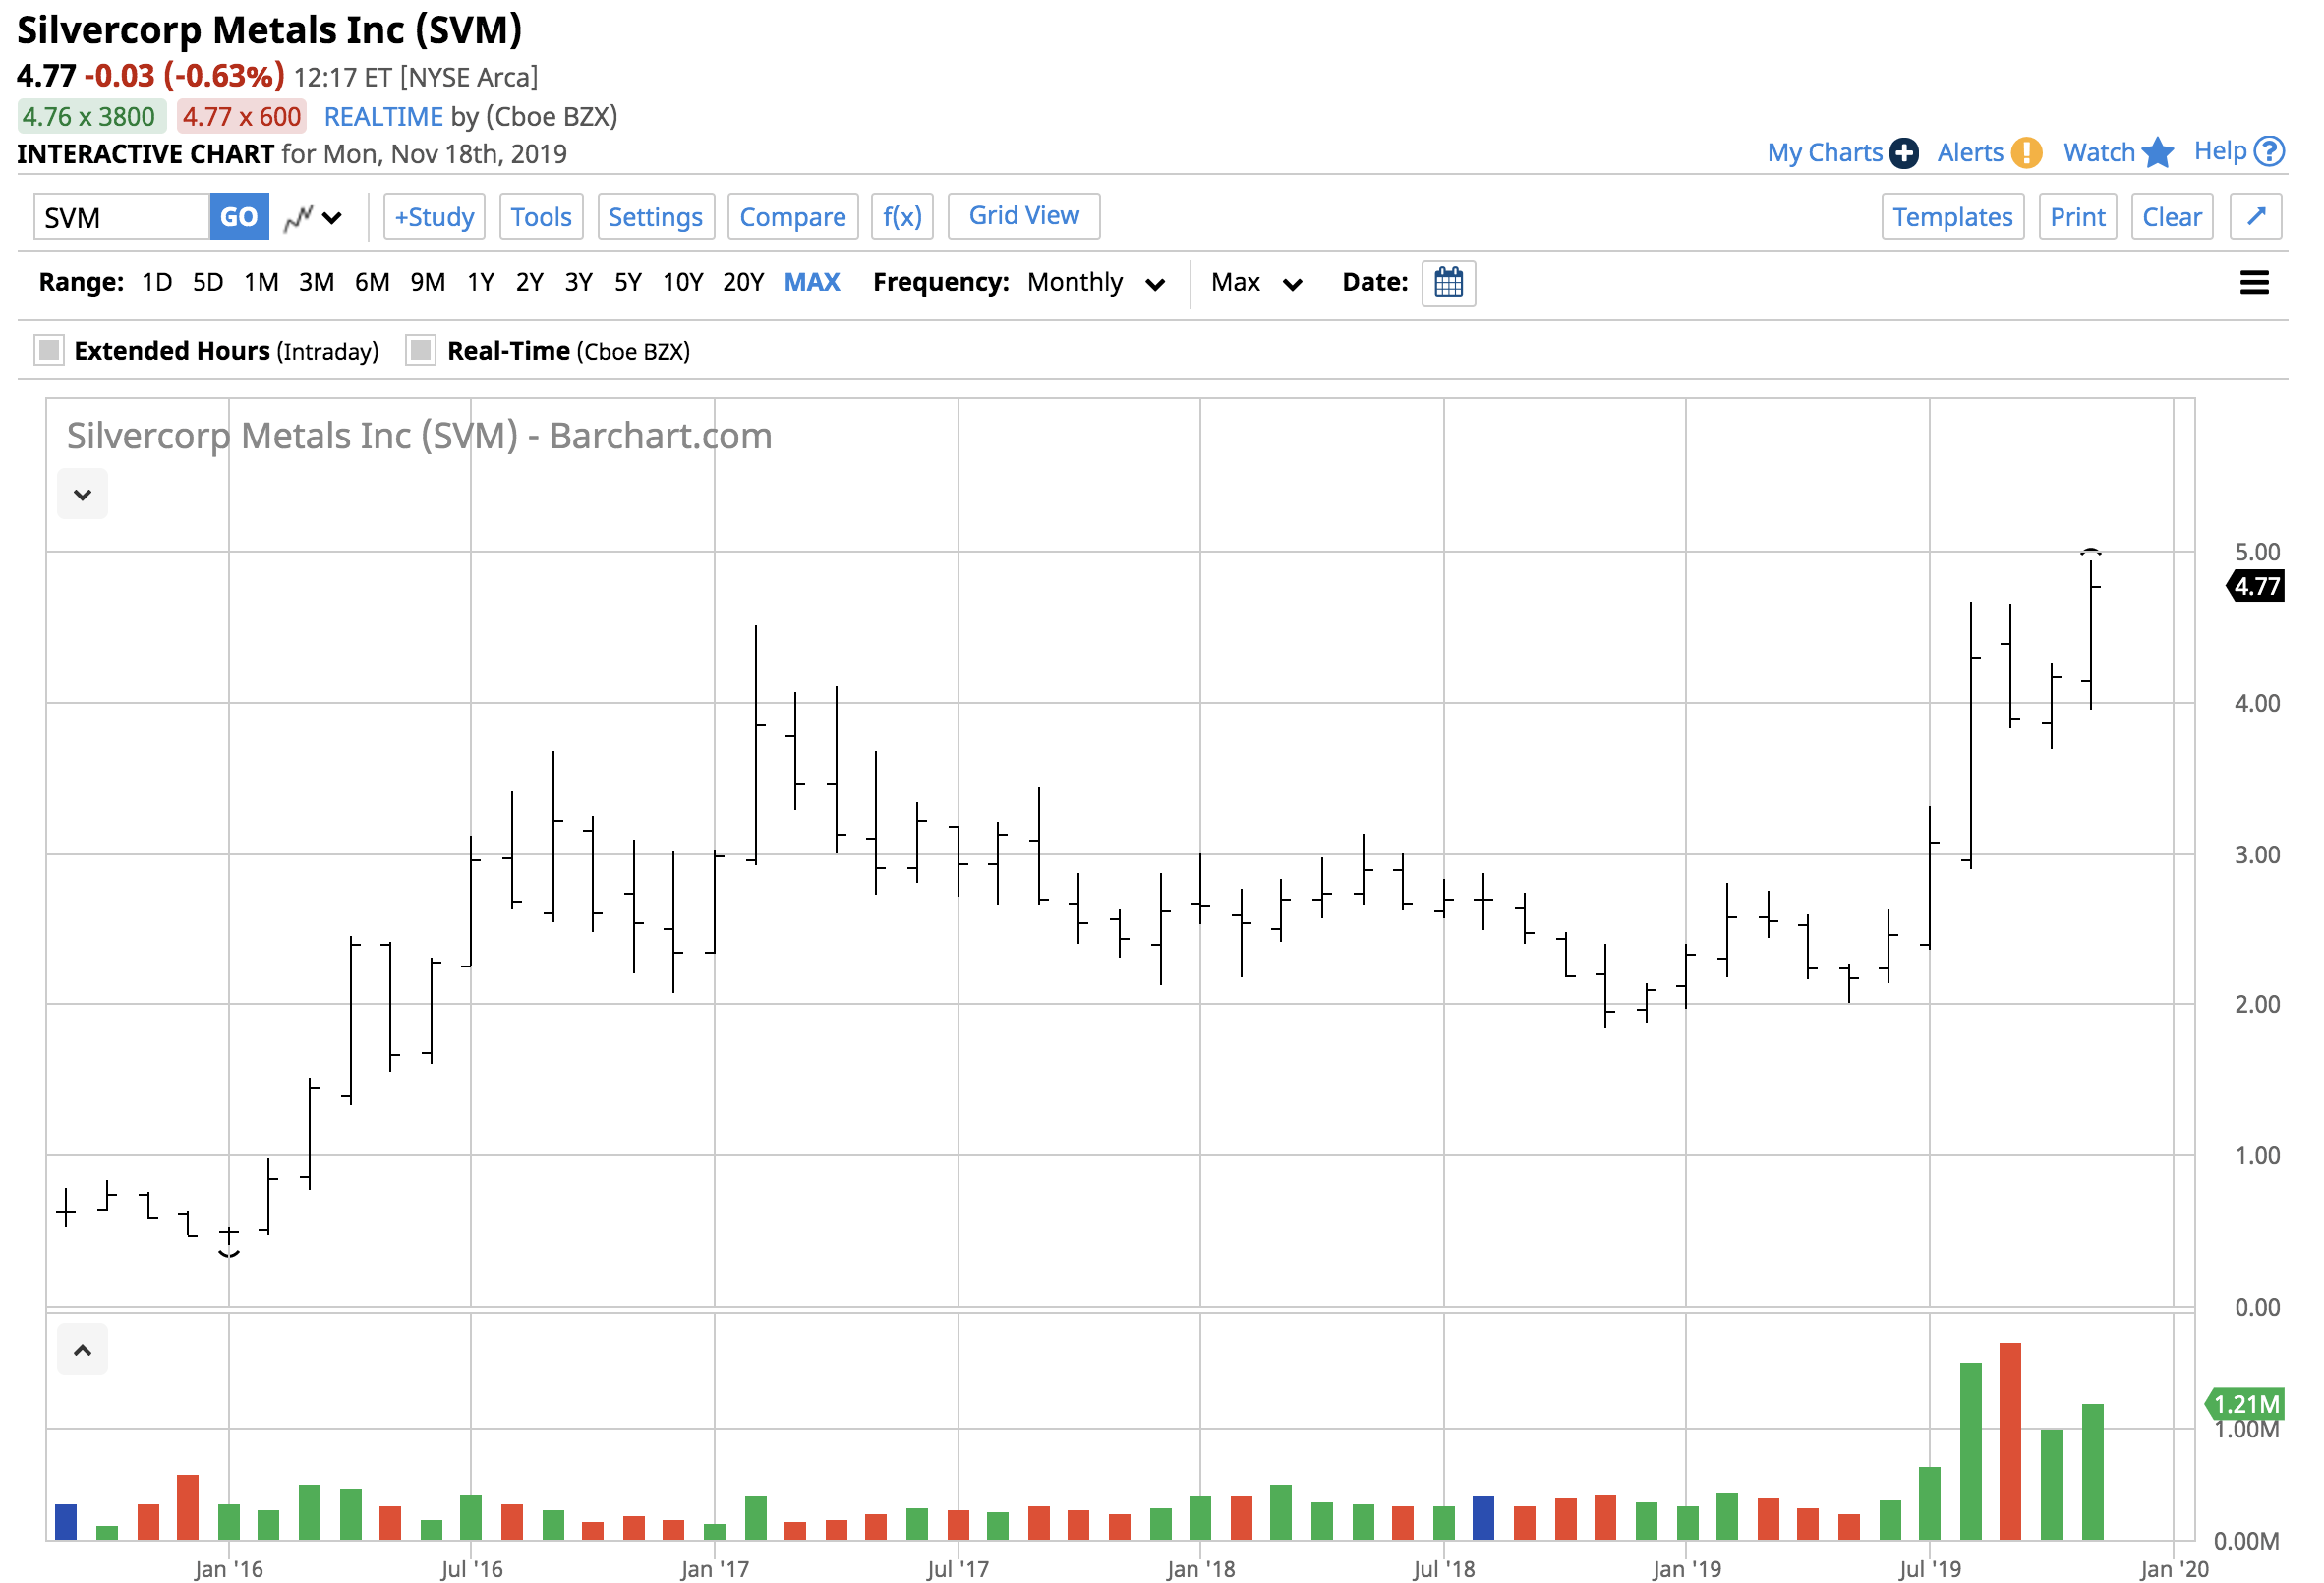Expand the chart type dropdown arrow
Screen dimensions: 2324x1583
click(332, 218)
